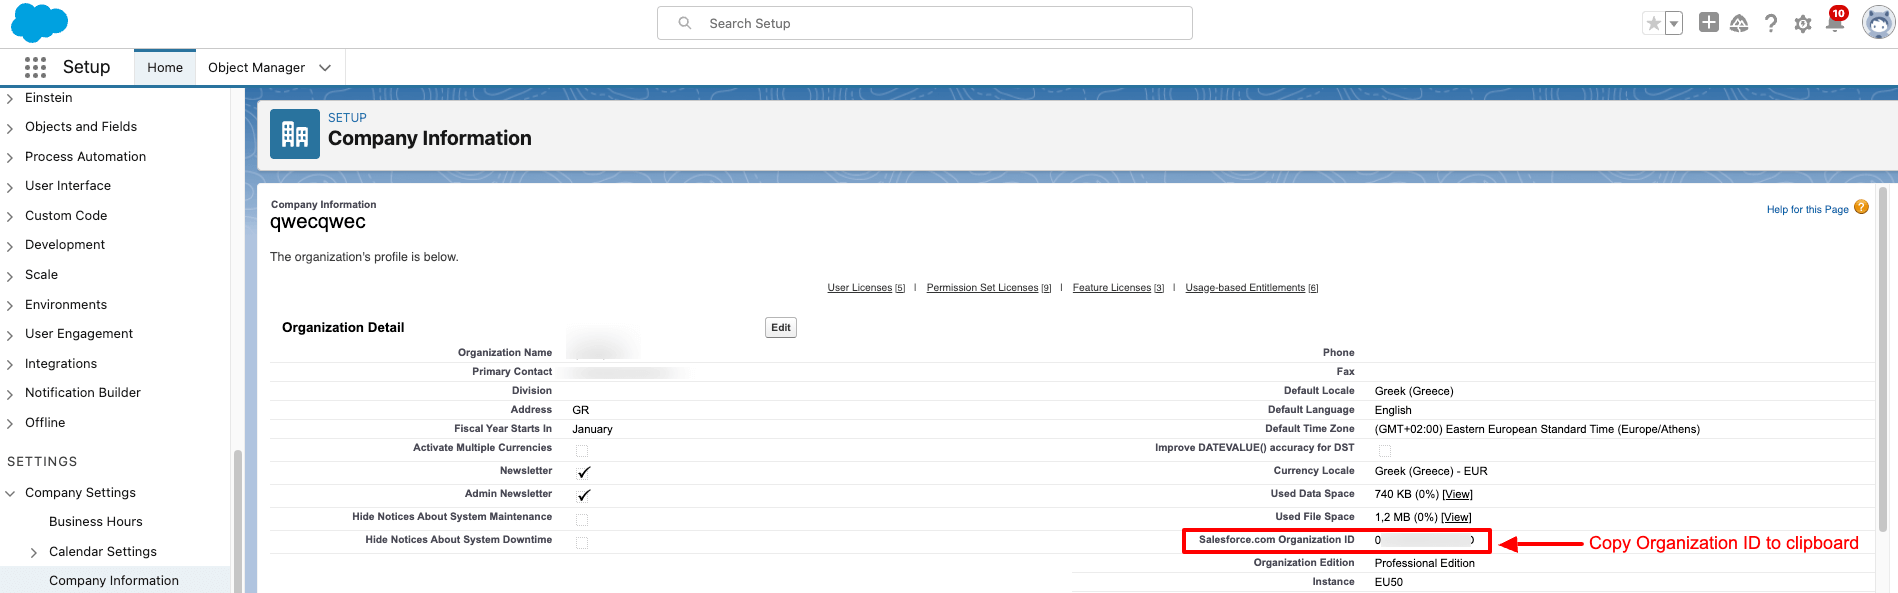Open the App Launcher dots grid
Screen dimensions: 1898x593
pyautogui.click(x=35, y=67)
